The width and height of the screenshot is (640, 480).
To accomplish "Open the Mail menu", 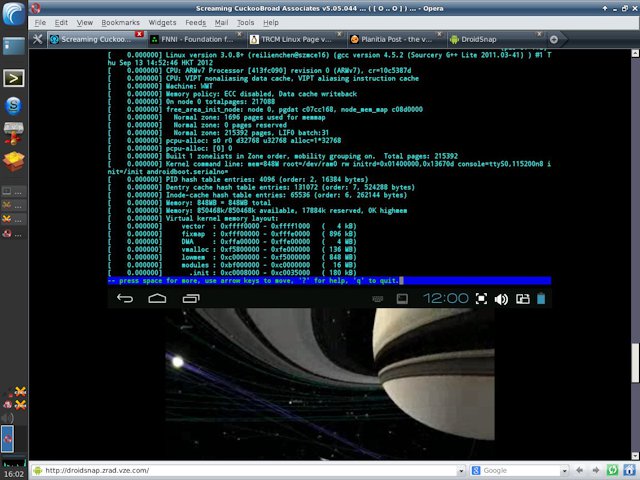I will 221,23.
